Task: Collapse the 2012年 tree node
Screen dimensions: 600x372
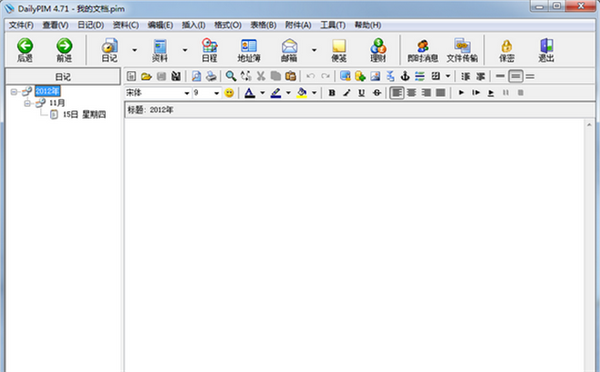Action: [14, 91]
